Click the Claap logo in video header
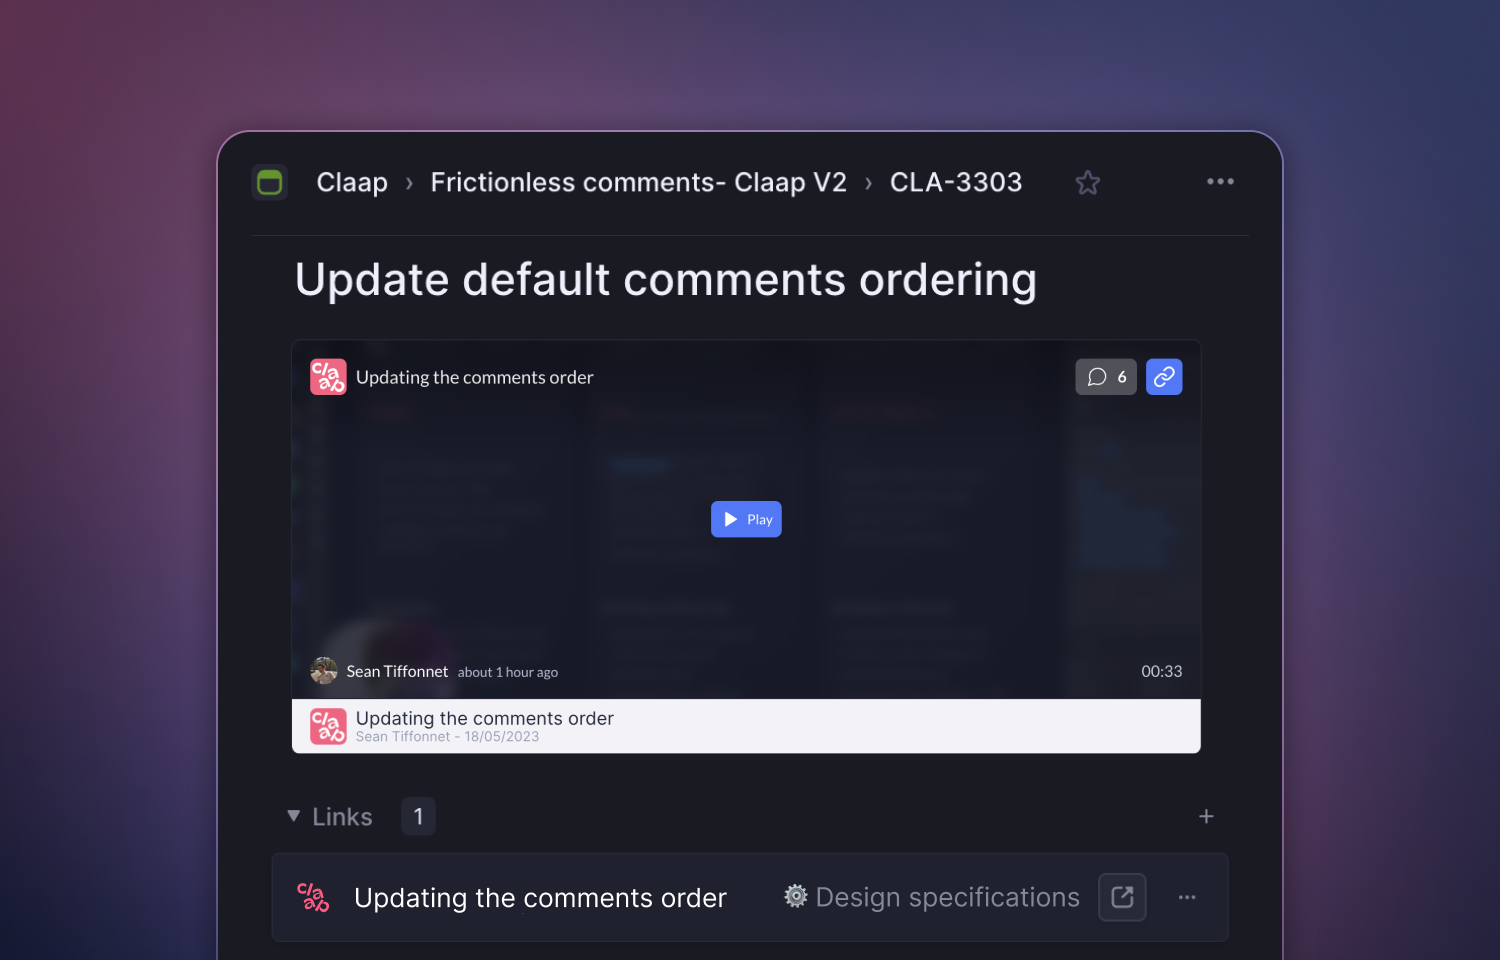 click(328, 377)
